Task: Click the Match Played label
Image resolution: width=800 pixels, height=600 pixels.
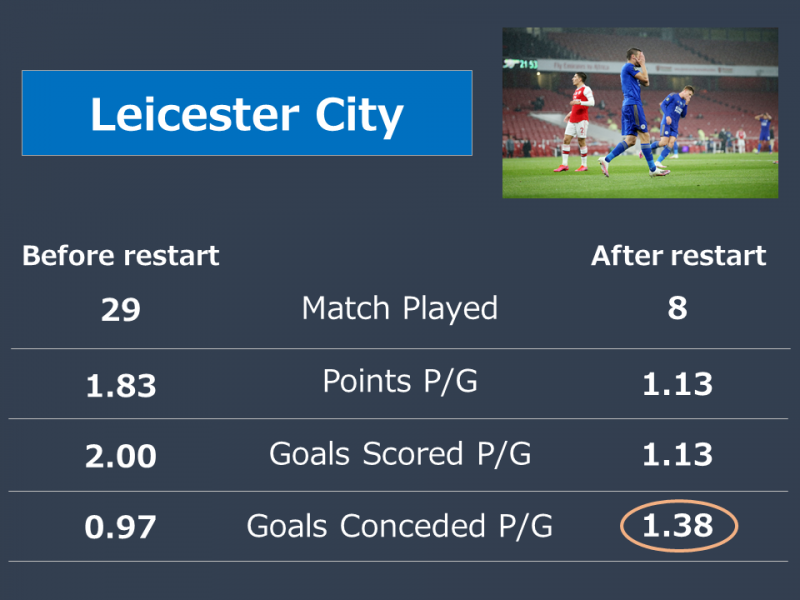Action: (399, 308)
